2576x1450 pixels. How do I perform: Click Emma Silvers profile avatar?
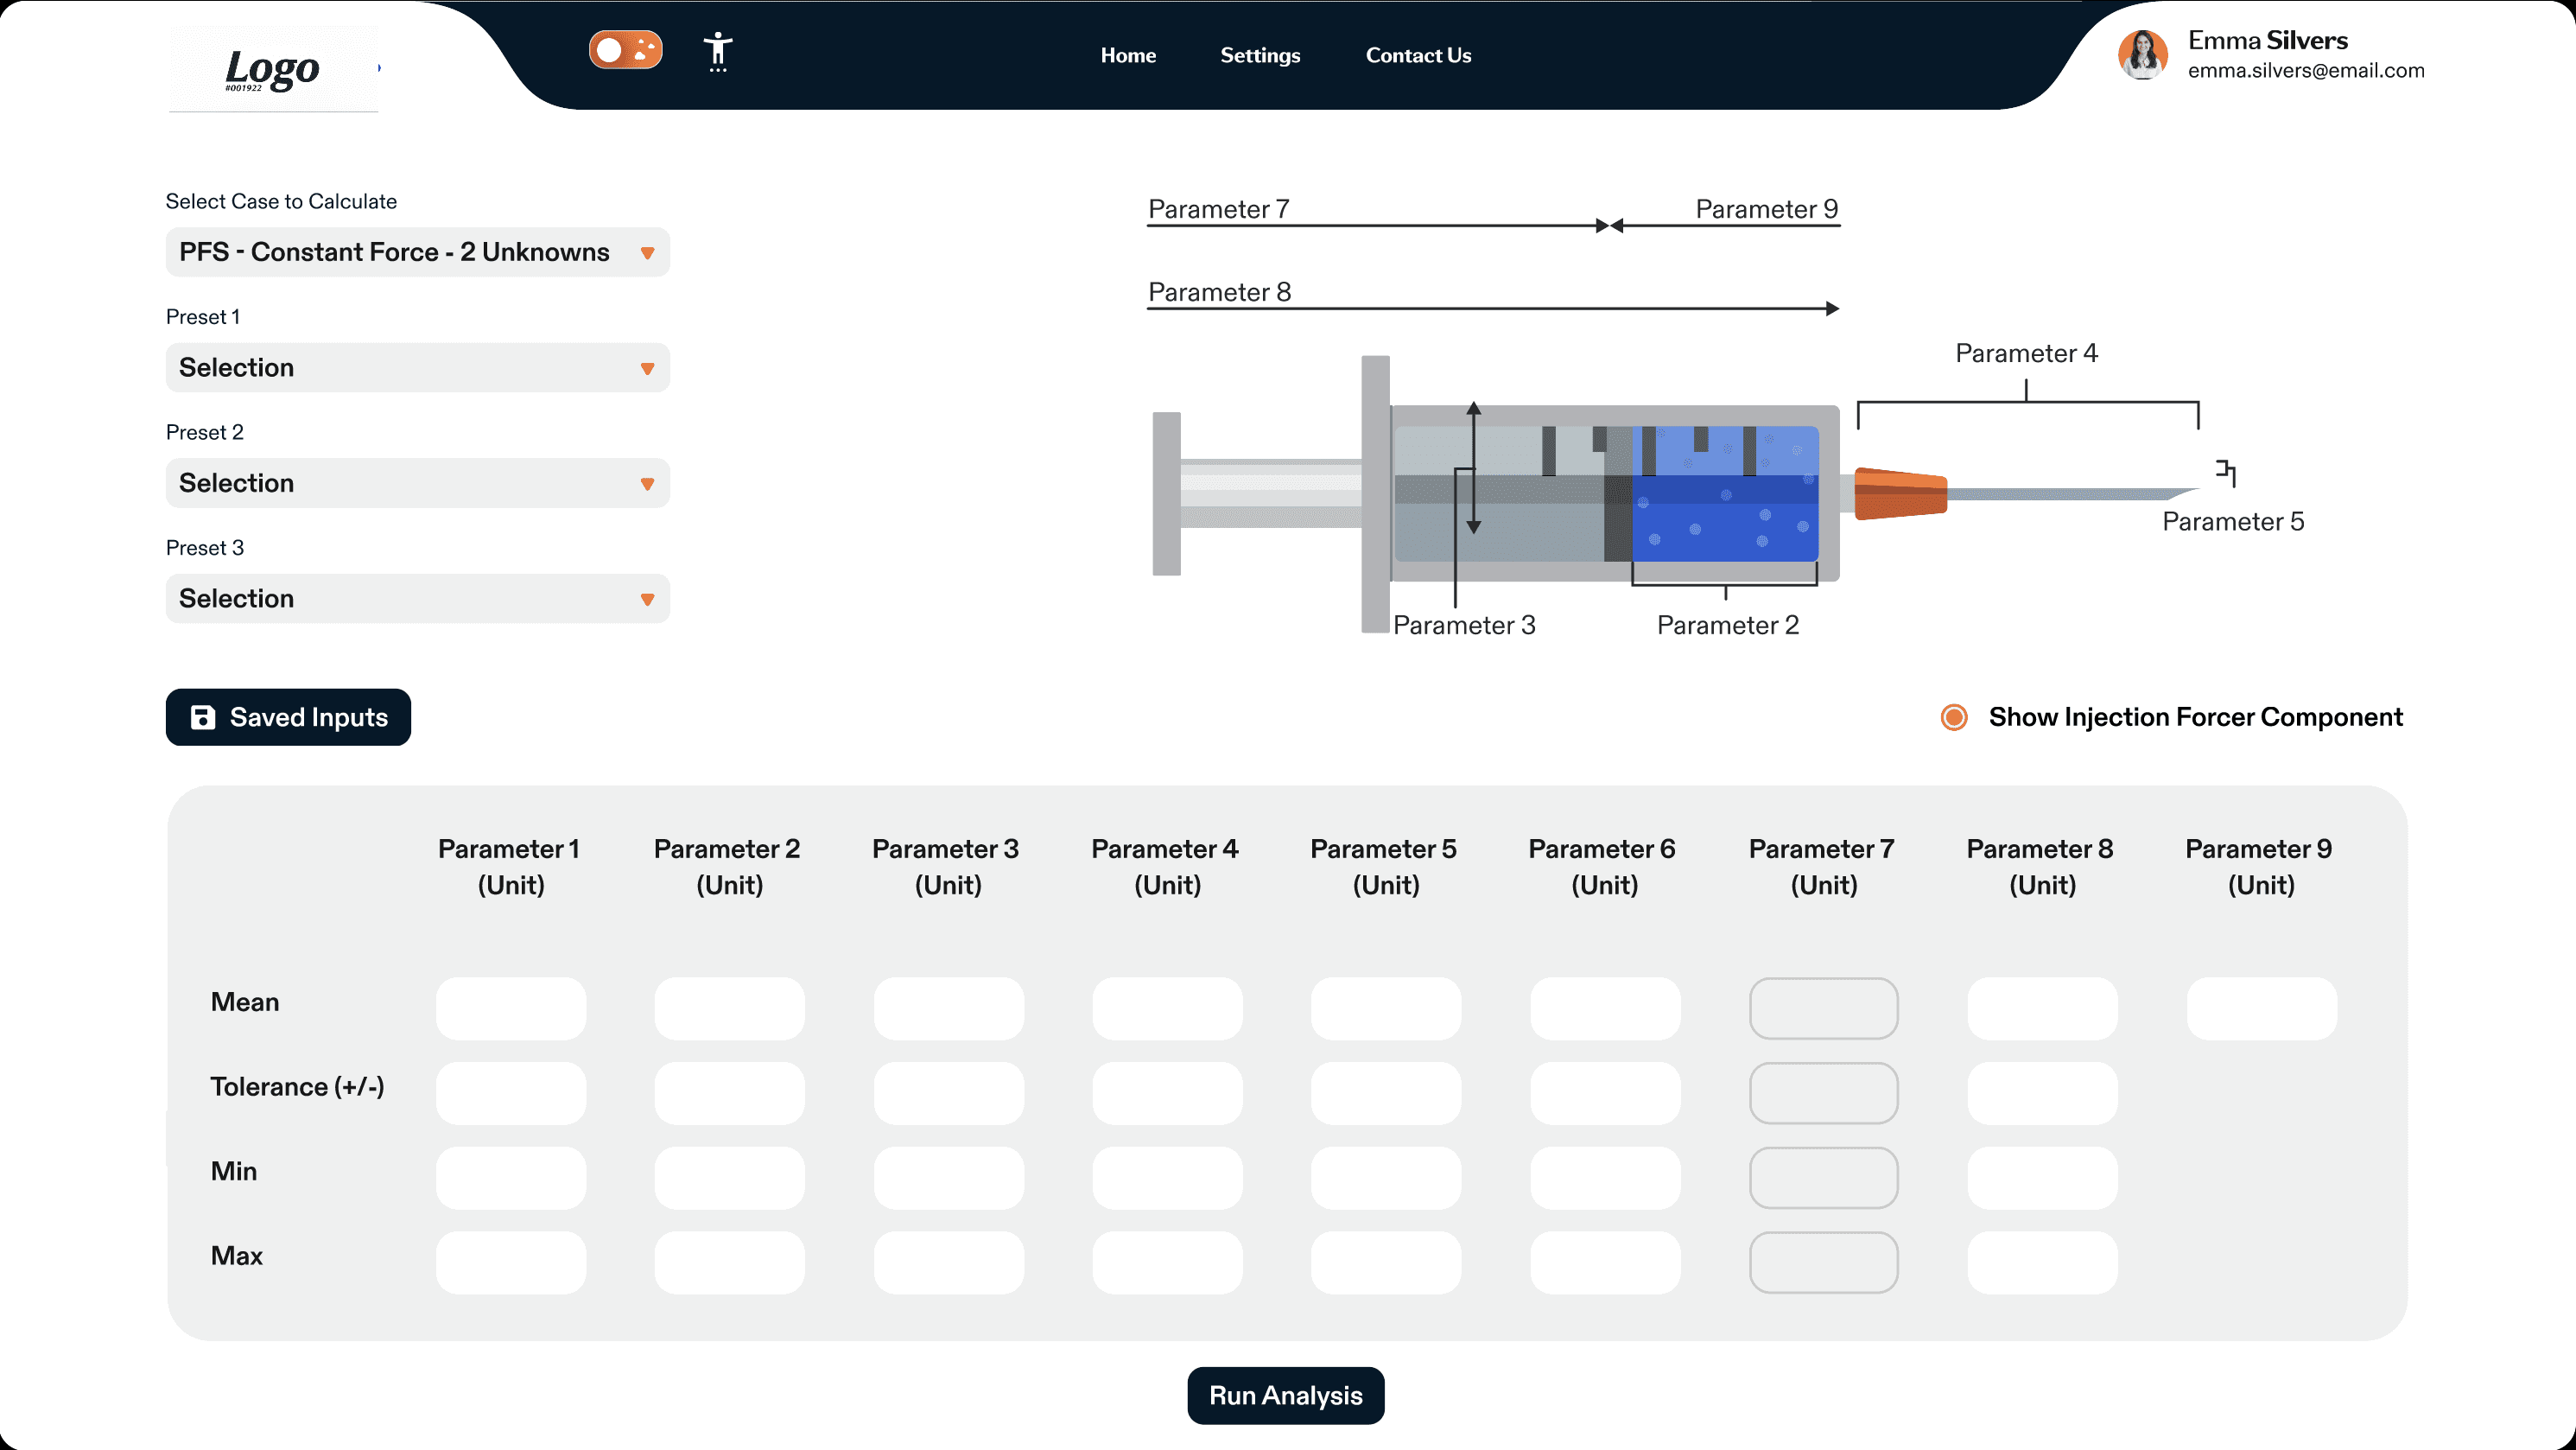coord(2142,54)
